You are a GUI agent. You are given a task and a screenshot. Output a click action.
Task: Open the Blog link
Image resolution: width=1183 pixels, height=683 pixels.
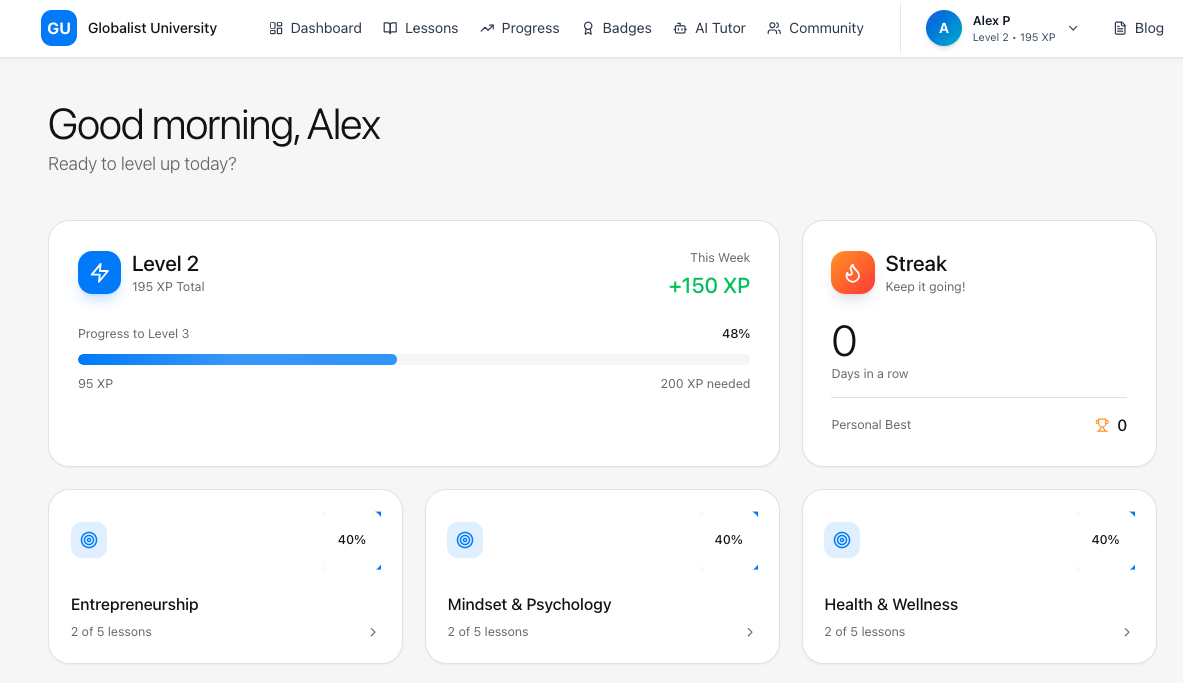coord(1138,29)
